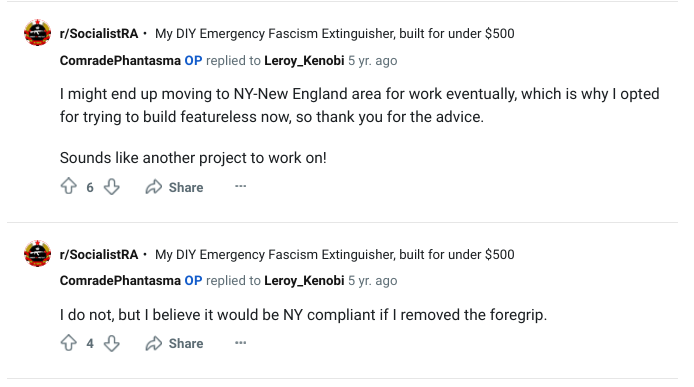
Task: Open the Fascism Extinguisher post from second comment
Action: pyautogui.click(x=335, y=255)
